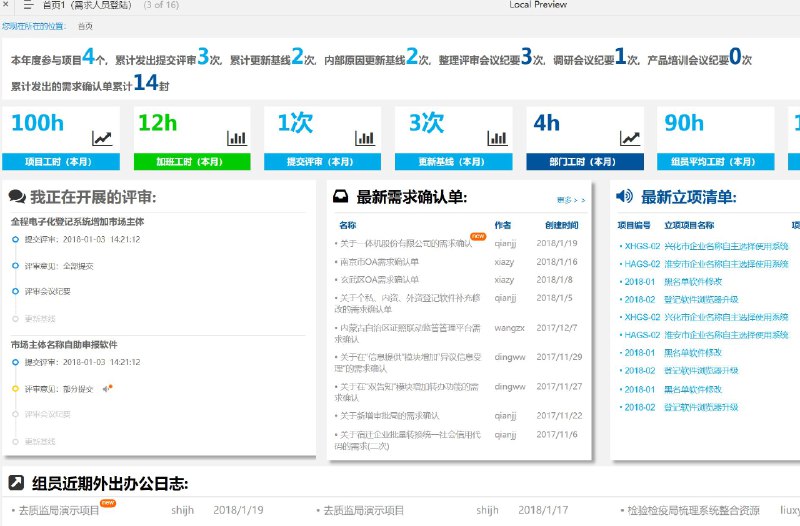This screenshot has width=800, height=526.
Task: Open 去质监局演示项目 log dated 2018/1/17
Action: (x=363, y=510)
